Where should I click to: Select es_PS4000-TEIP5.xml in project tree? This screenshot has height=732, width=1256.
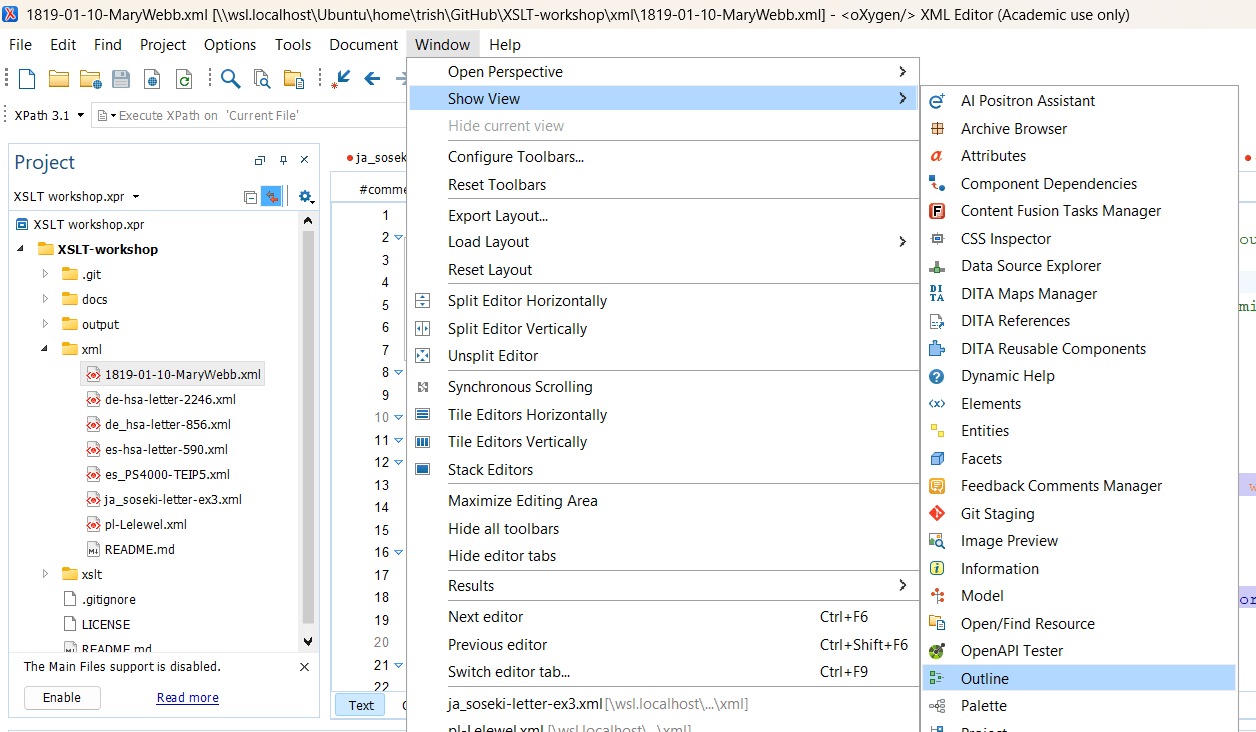(167, 474)
